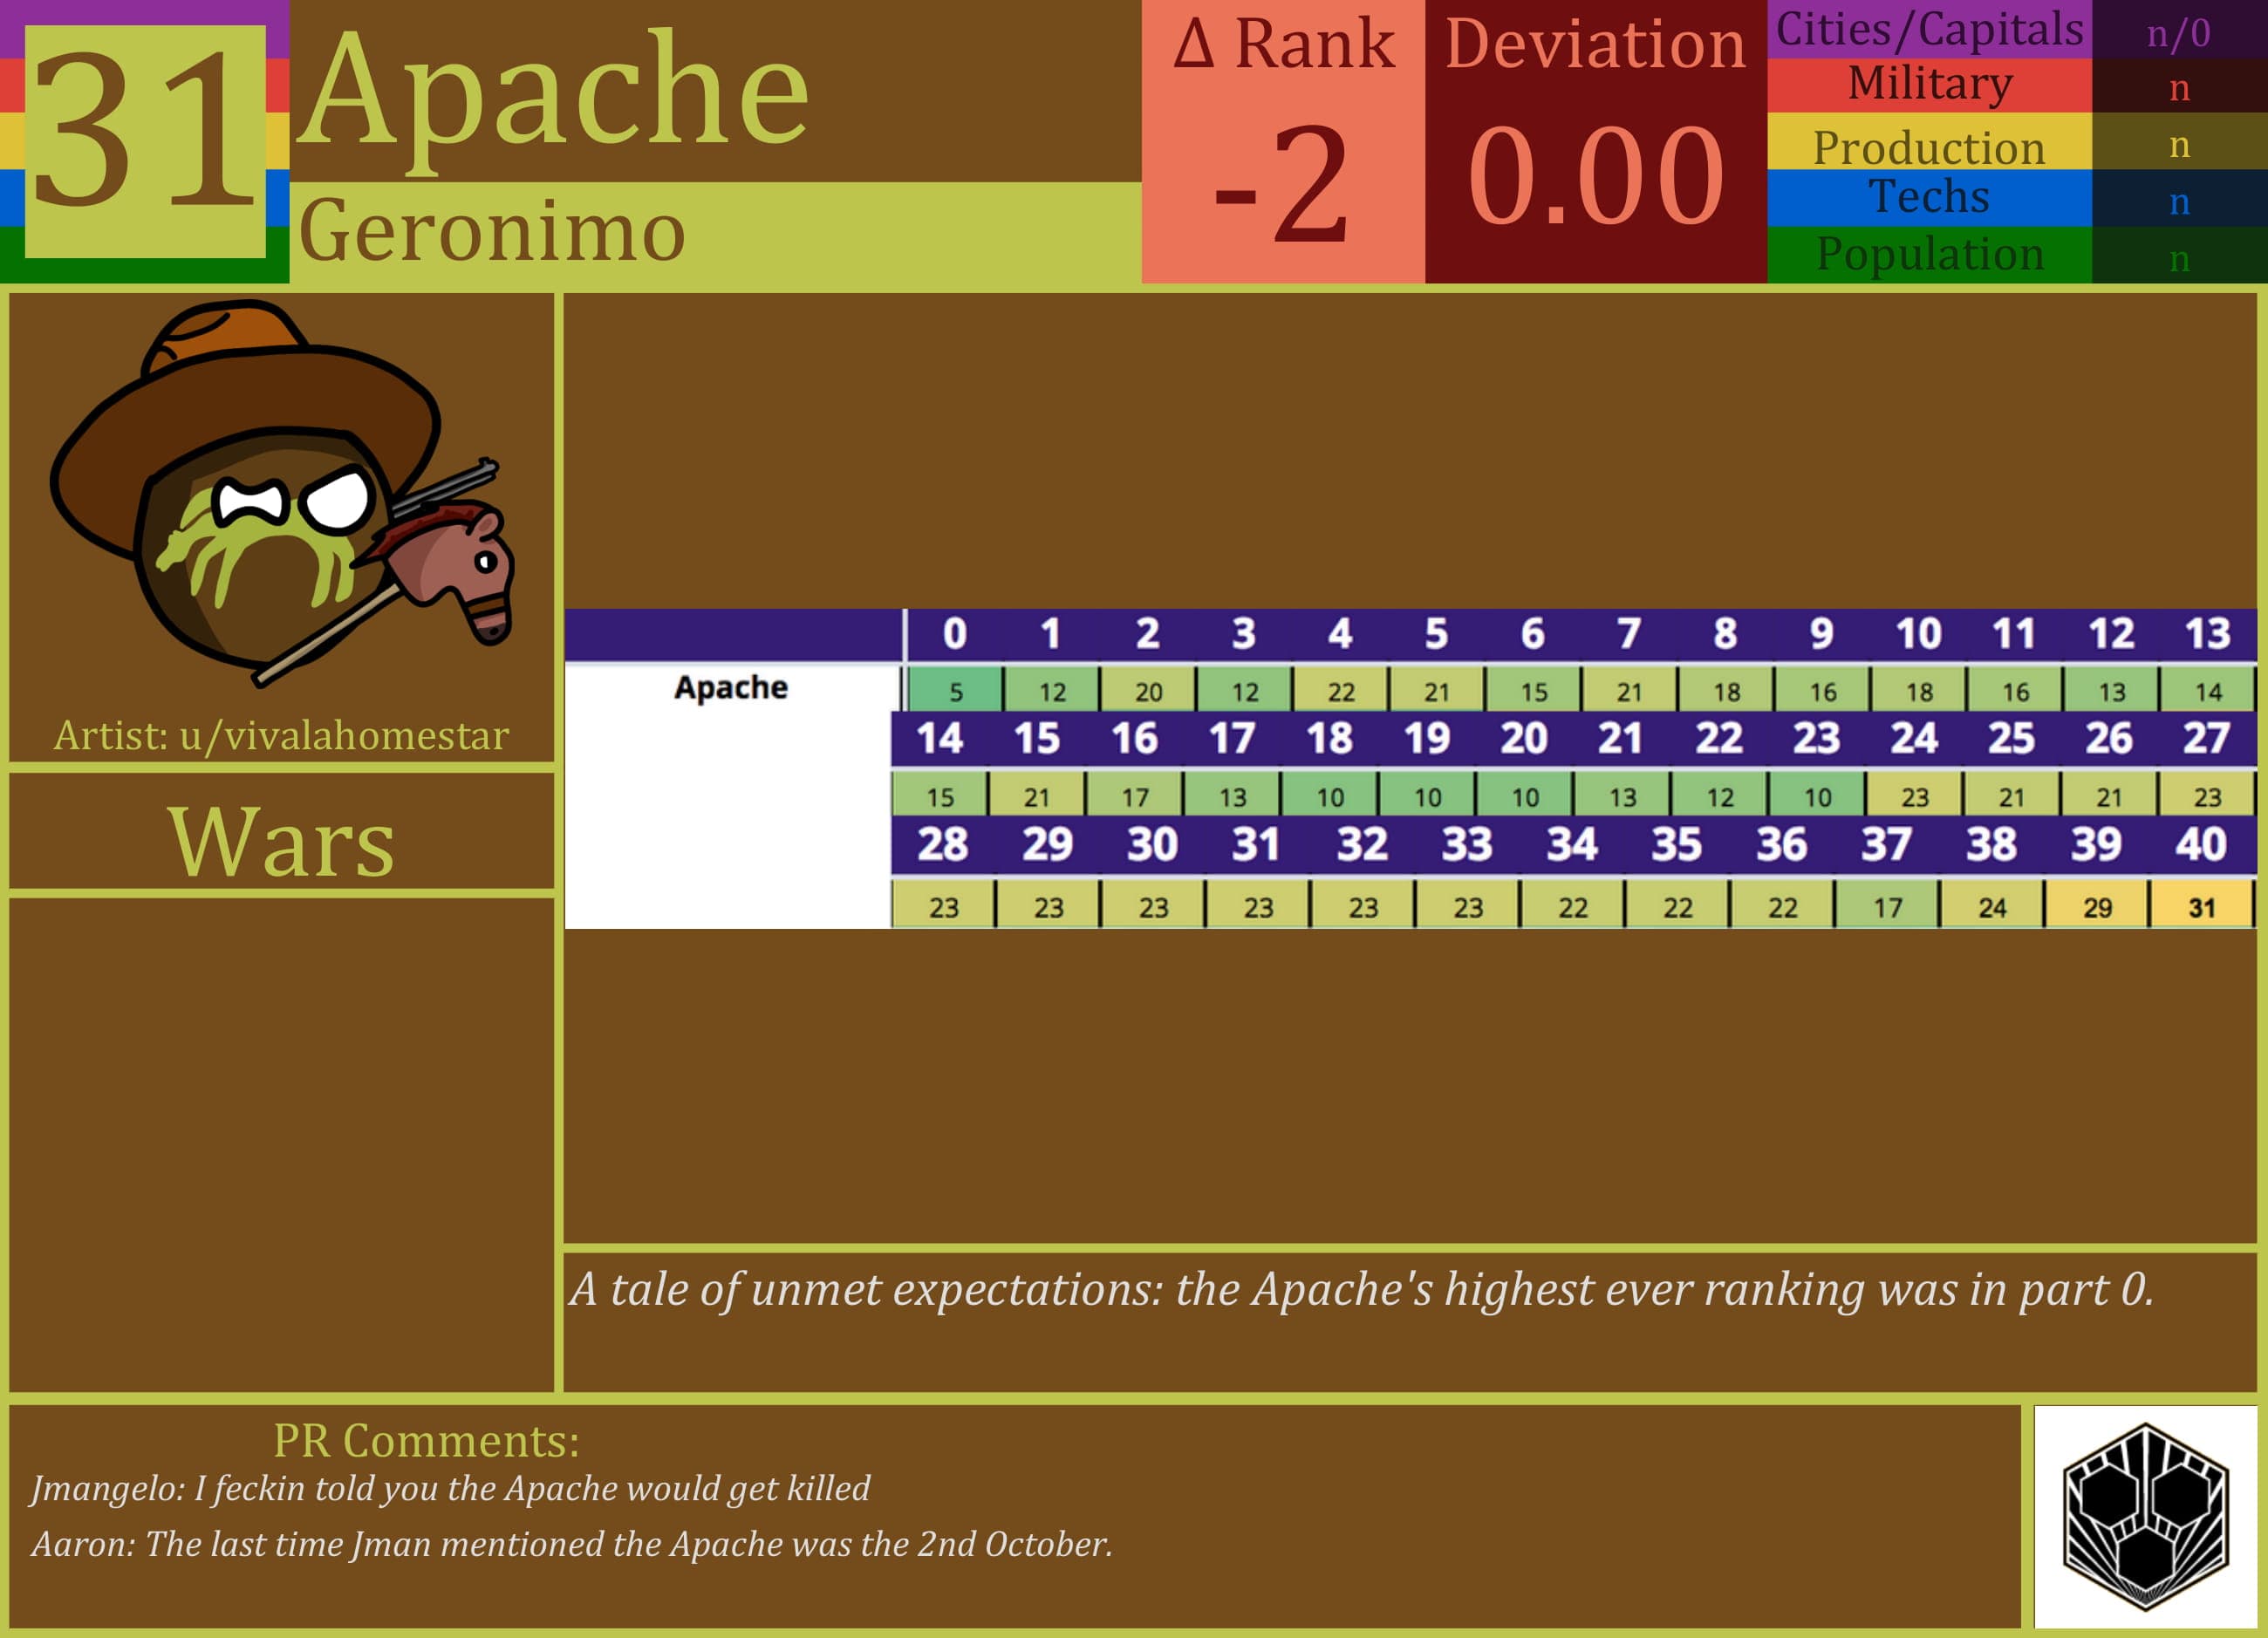Click the Apache row label in table
Screen dimensions: 2268x1638
coord(731,688)
